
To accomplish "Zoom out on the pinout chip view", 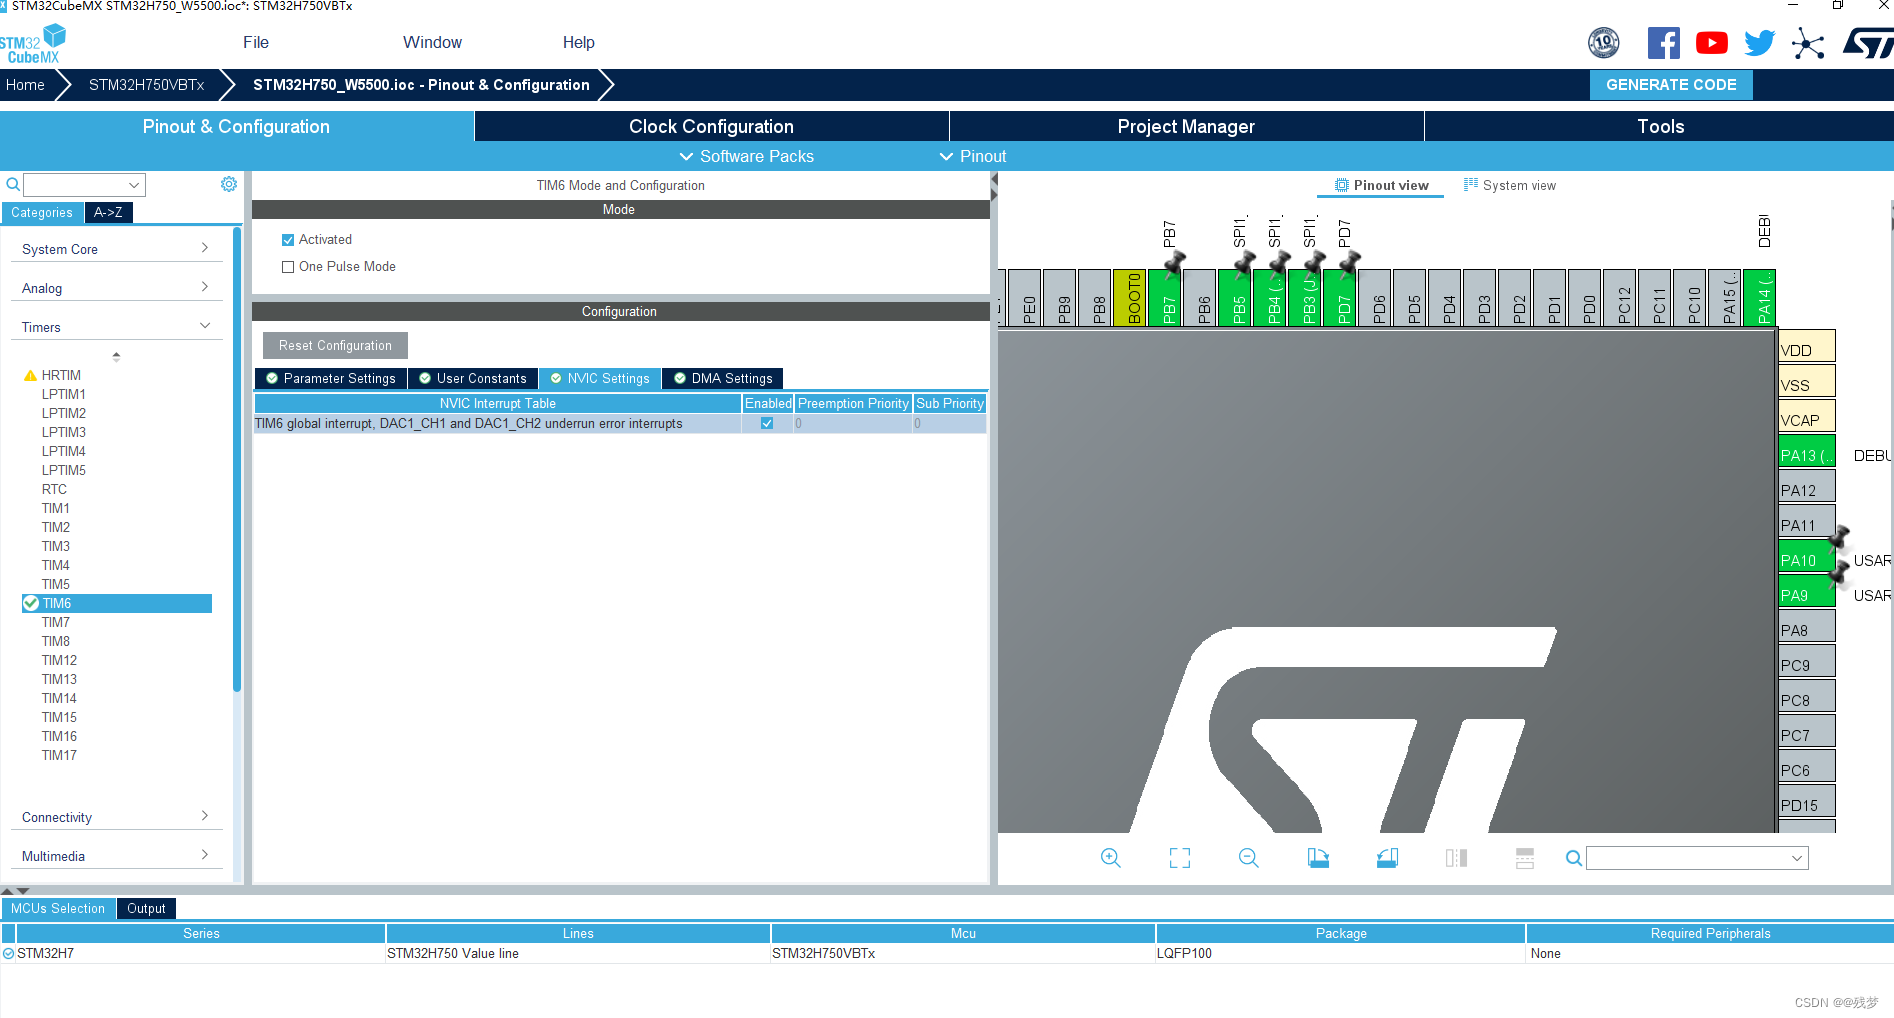I will click(x=1249, y=858).
